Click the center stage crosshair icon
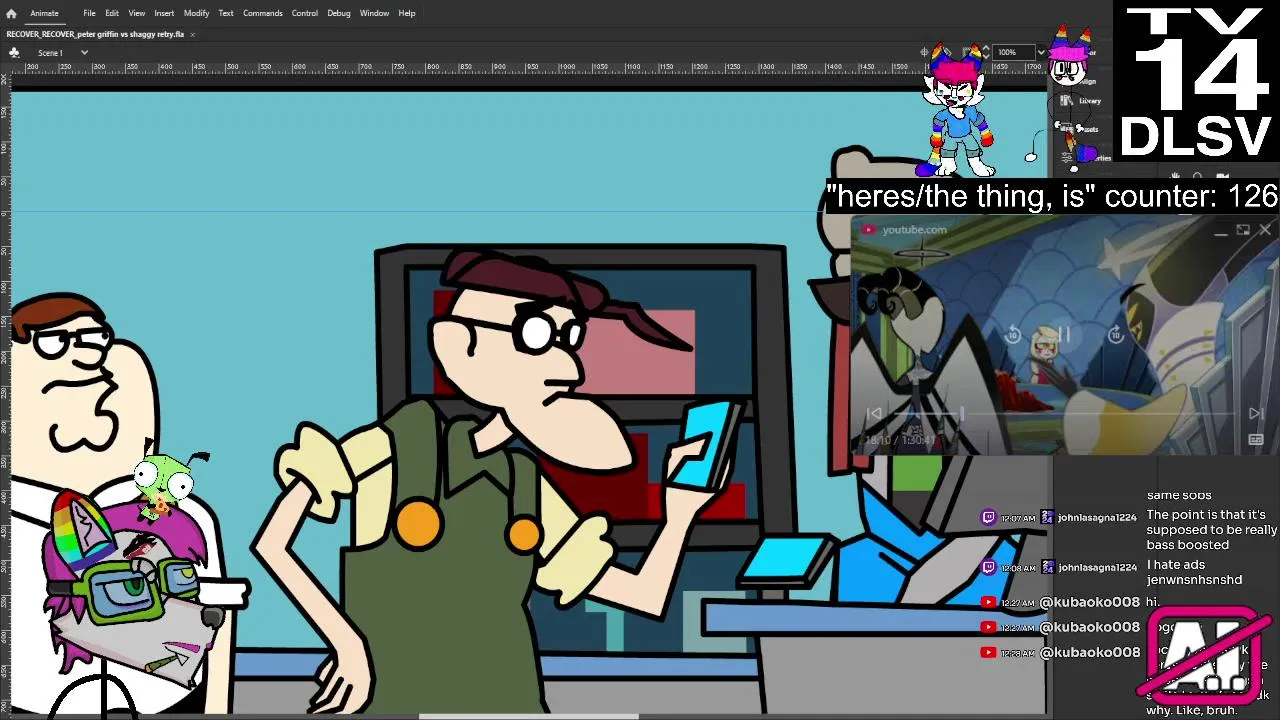This screenshot has width=1280, height=720. click(925, 52)
